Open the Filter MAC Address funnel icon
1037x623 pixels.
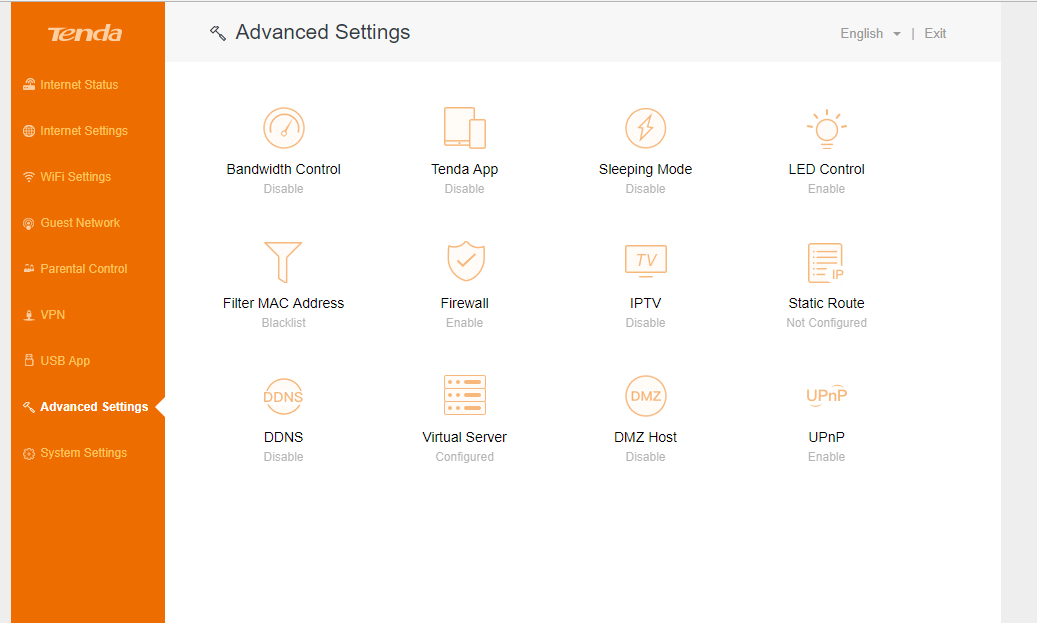[284, 262]
